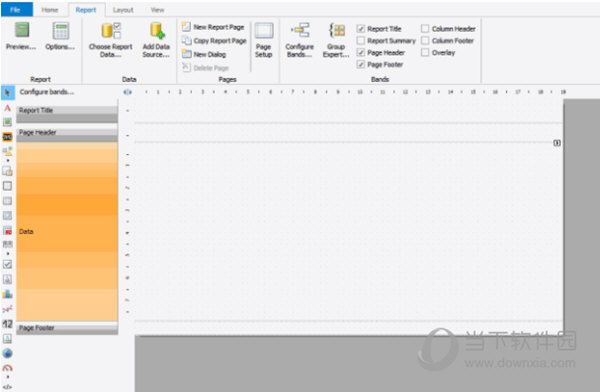Viewport: 600px width, 392px height.
Task: Expand dropdown arrow above the CheckBox tool
Action: [x=8, y=254]
